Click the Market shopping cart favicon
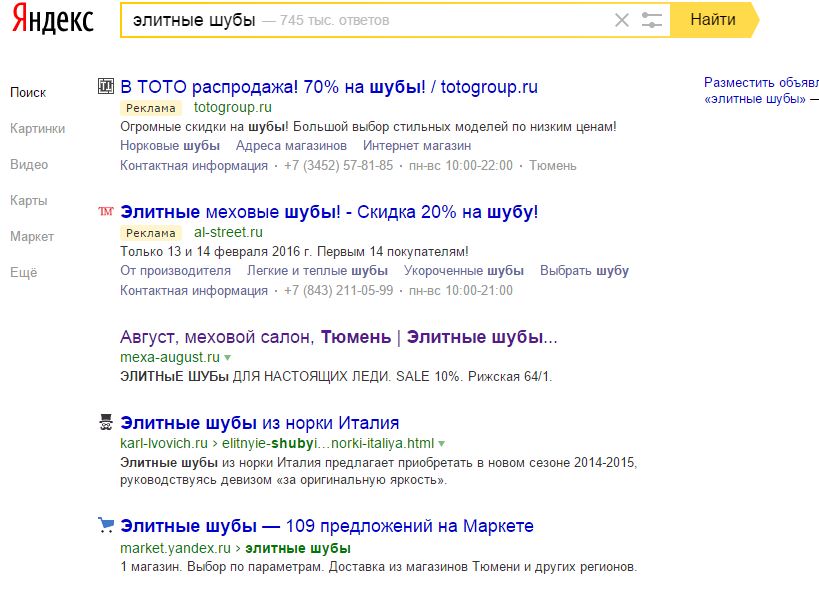819x598 pixels. (x=106, y=525)
